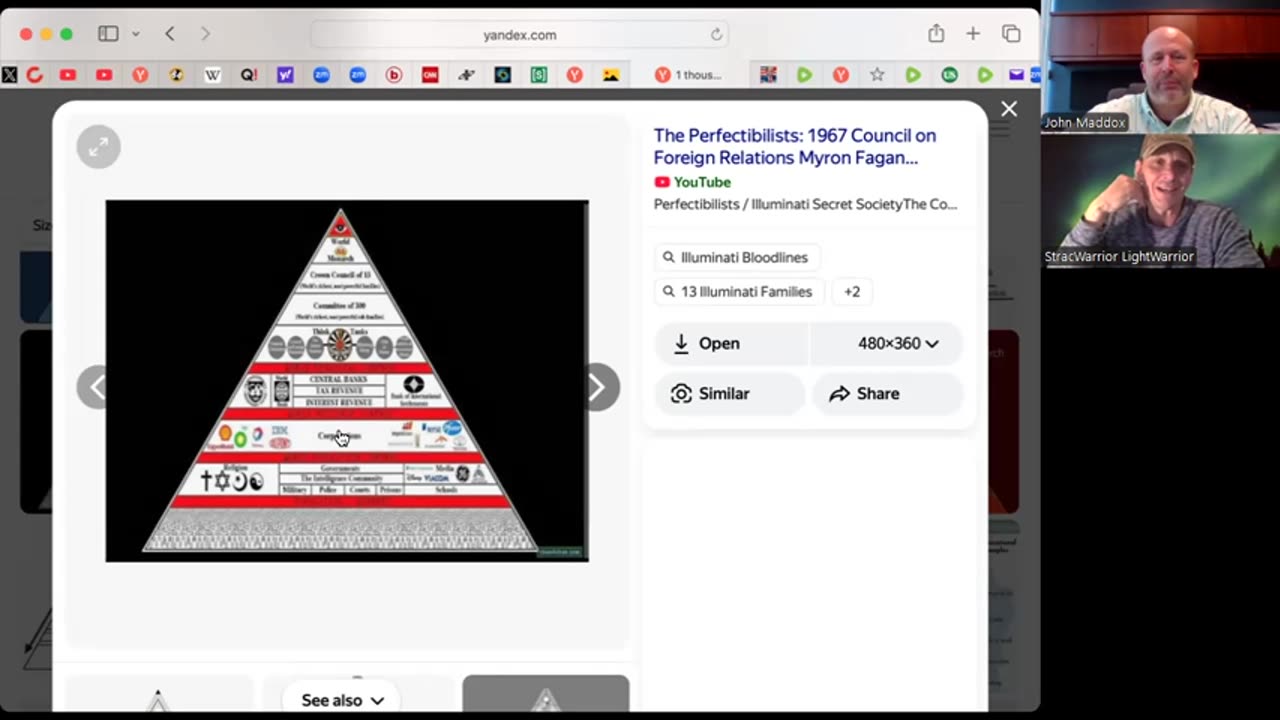
Task: Open the Safari Share menu
Action: click(936, 34)
